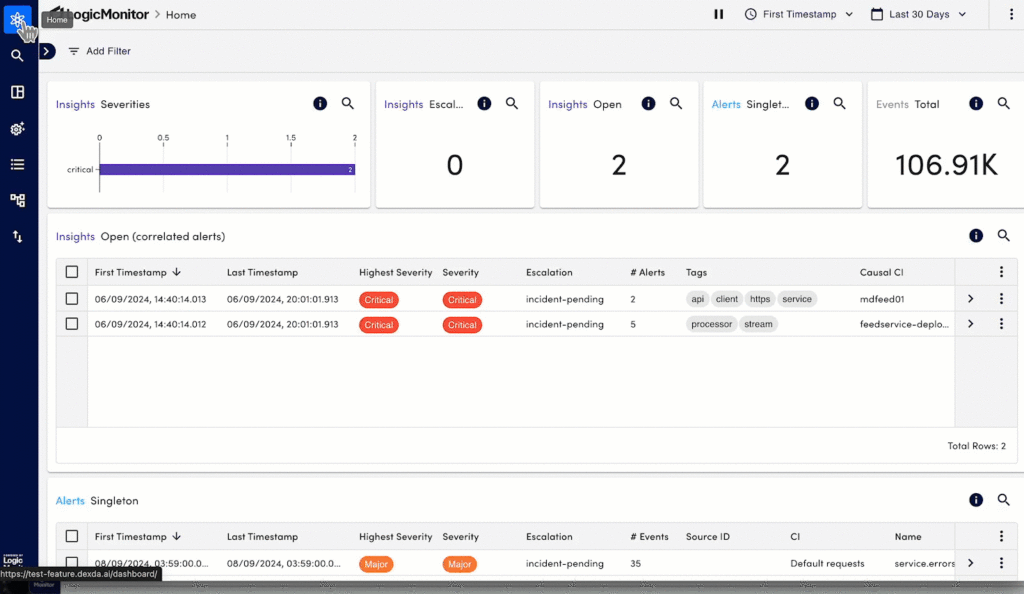Viewport: 1024px width, 594px height.
Task: Check the mdfeed01 insight row checkbox
Action: coord(71,298)
